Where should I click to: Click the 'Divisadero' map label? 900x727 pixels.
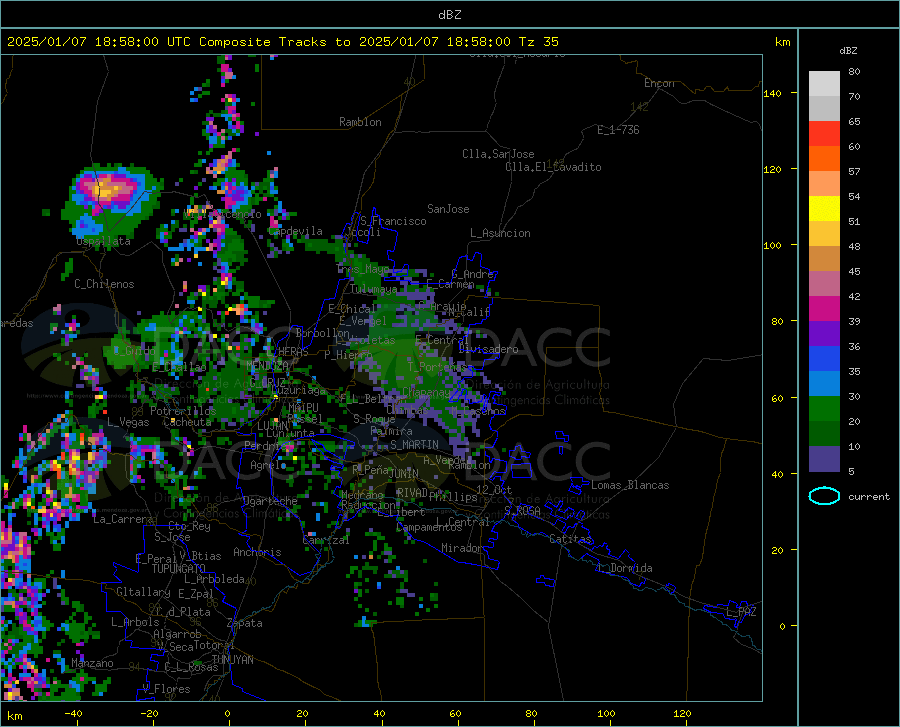click(x=488, y=349)
